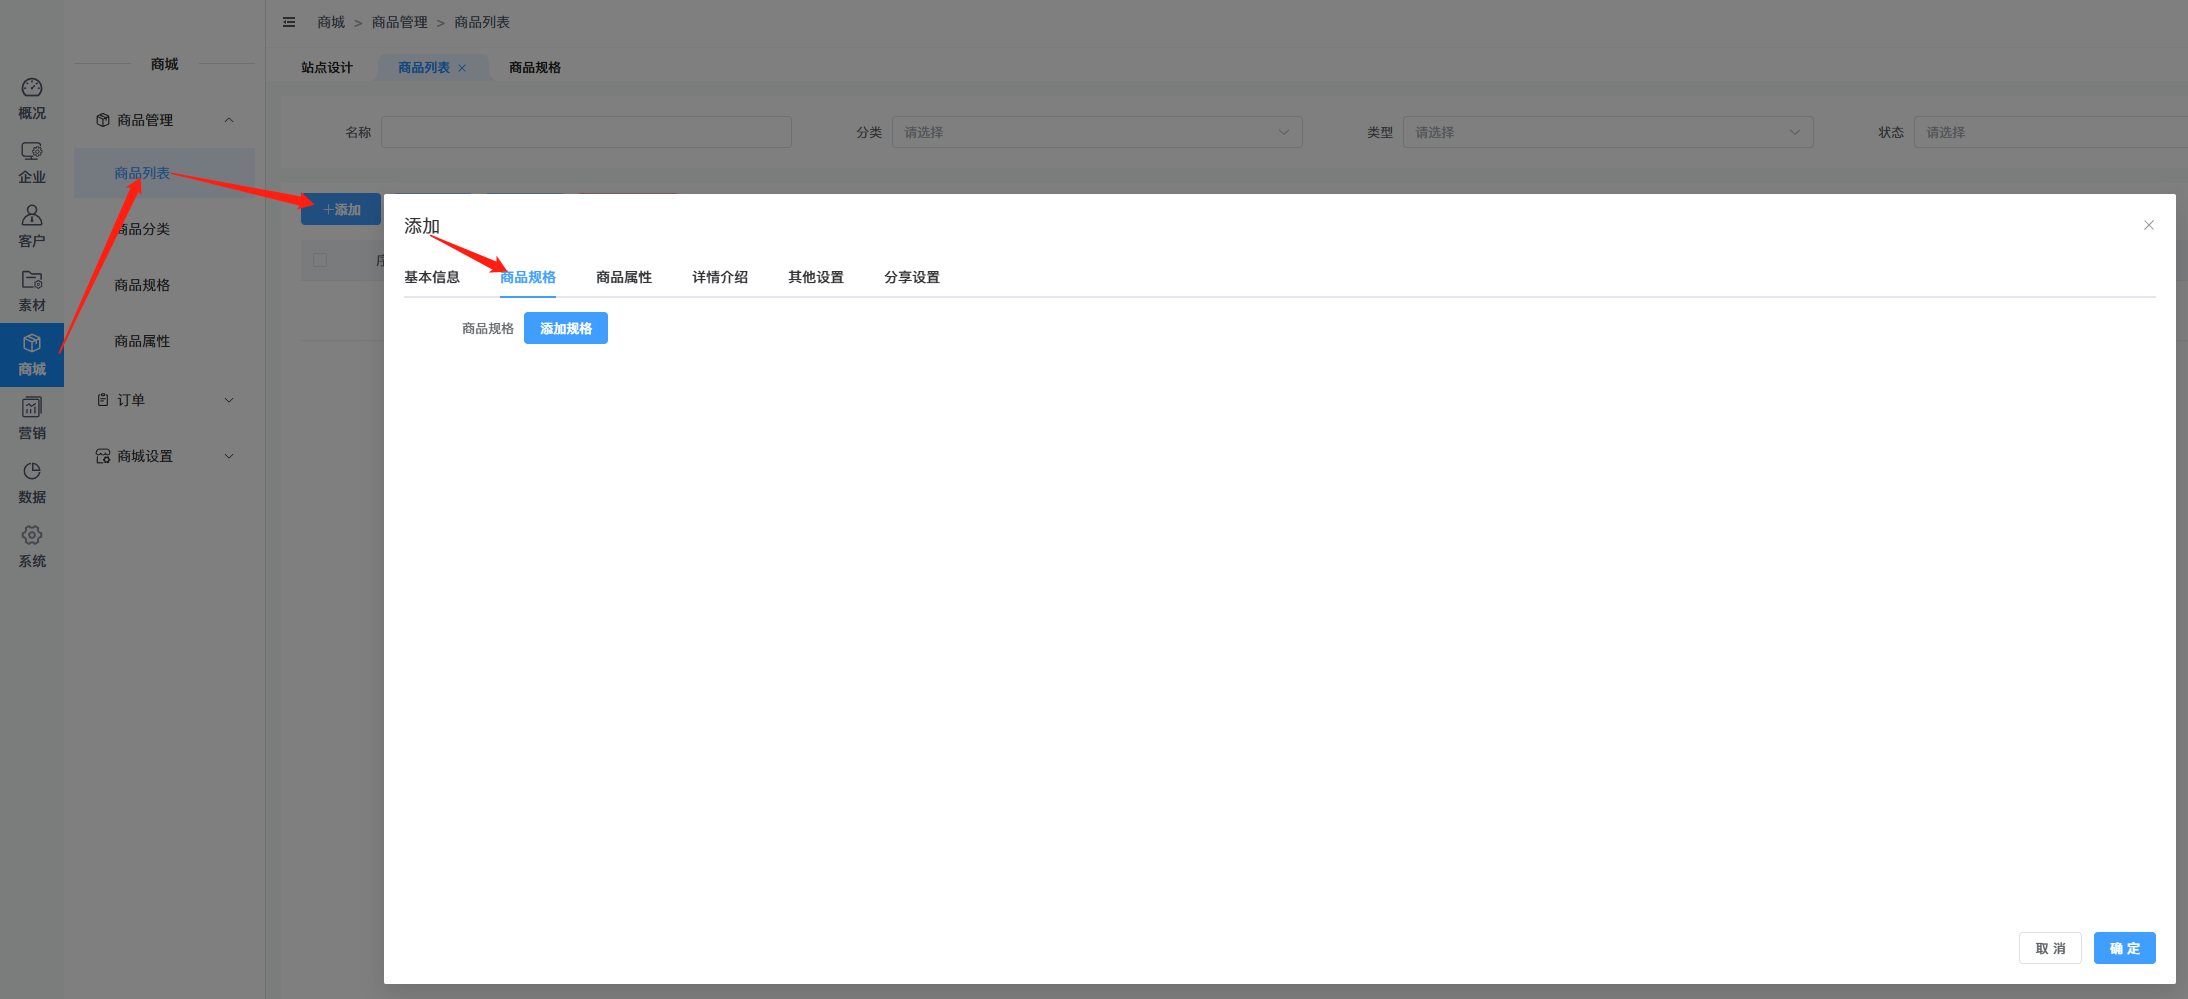2188x999 pixels.
Task: Open the 企业 enterprise sidebar icon
Action: coord(32,162)
